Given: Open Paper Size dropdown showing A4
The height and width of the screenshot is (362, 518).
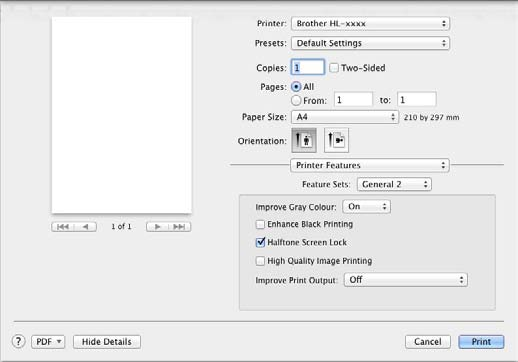Looking at the screenshot, I should click(345, 117).
